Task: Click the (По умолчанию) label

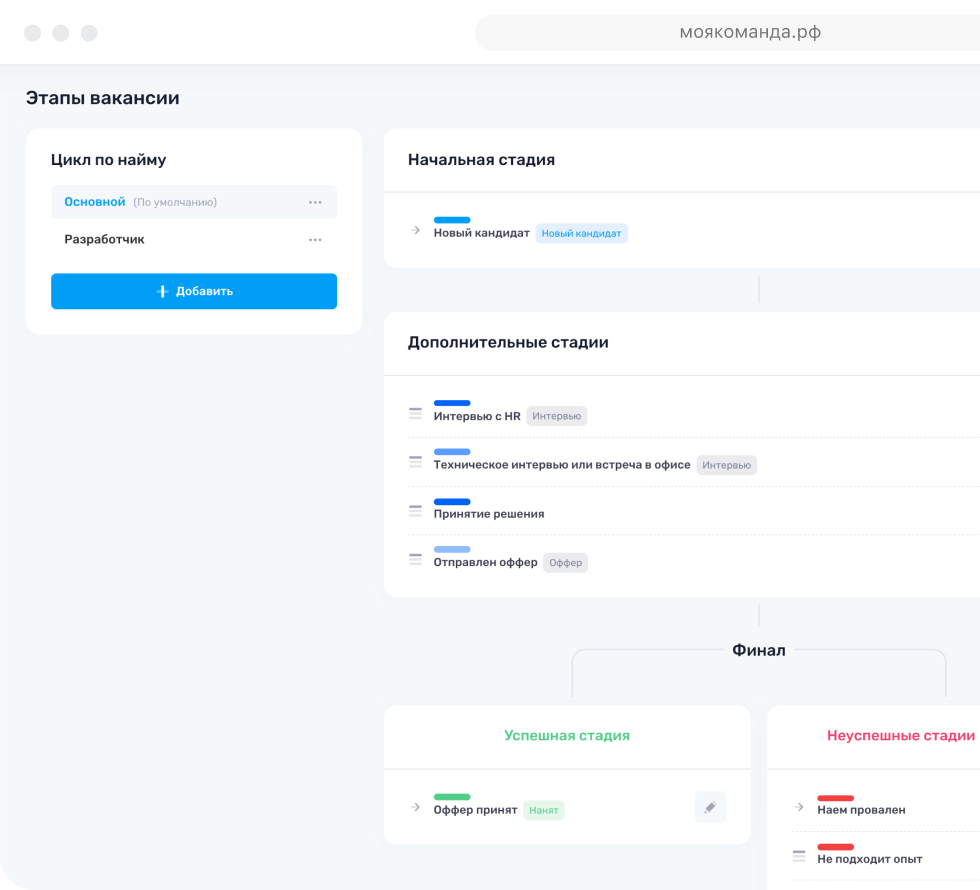Action: [x=175, y=202]
